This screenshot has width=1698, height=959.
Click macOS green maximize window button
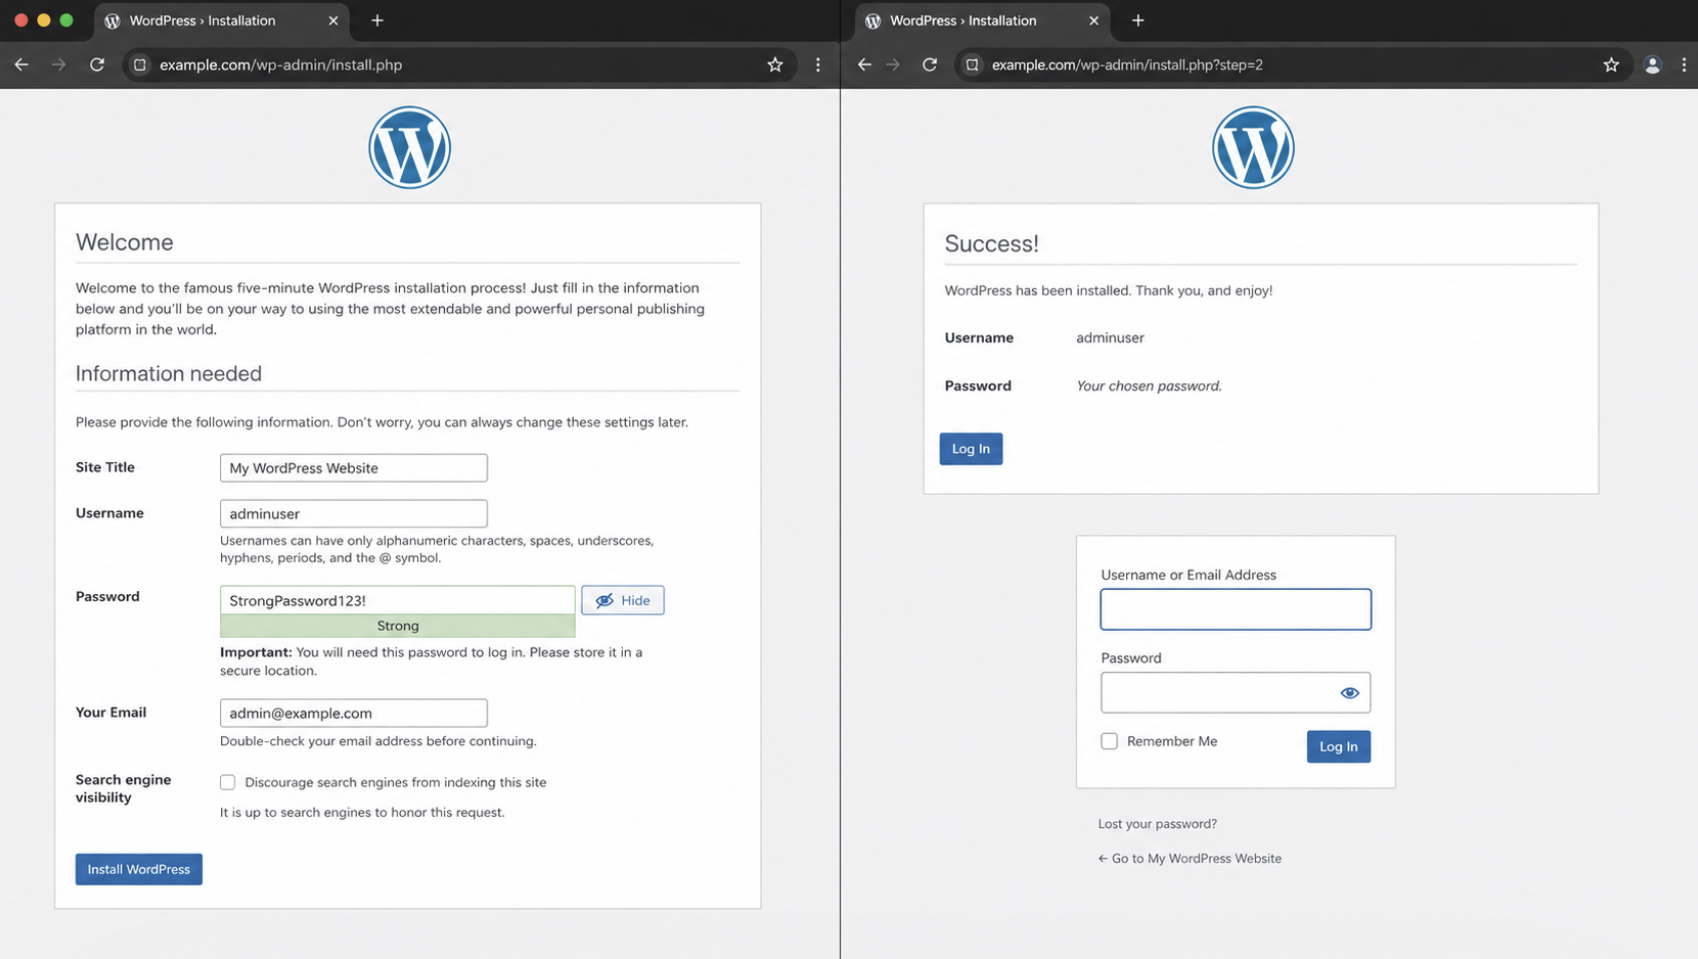pyautogui.click(x=66, y=20)
